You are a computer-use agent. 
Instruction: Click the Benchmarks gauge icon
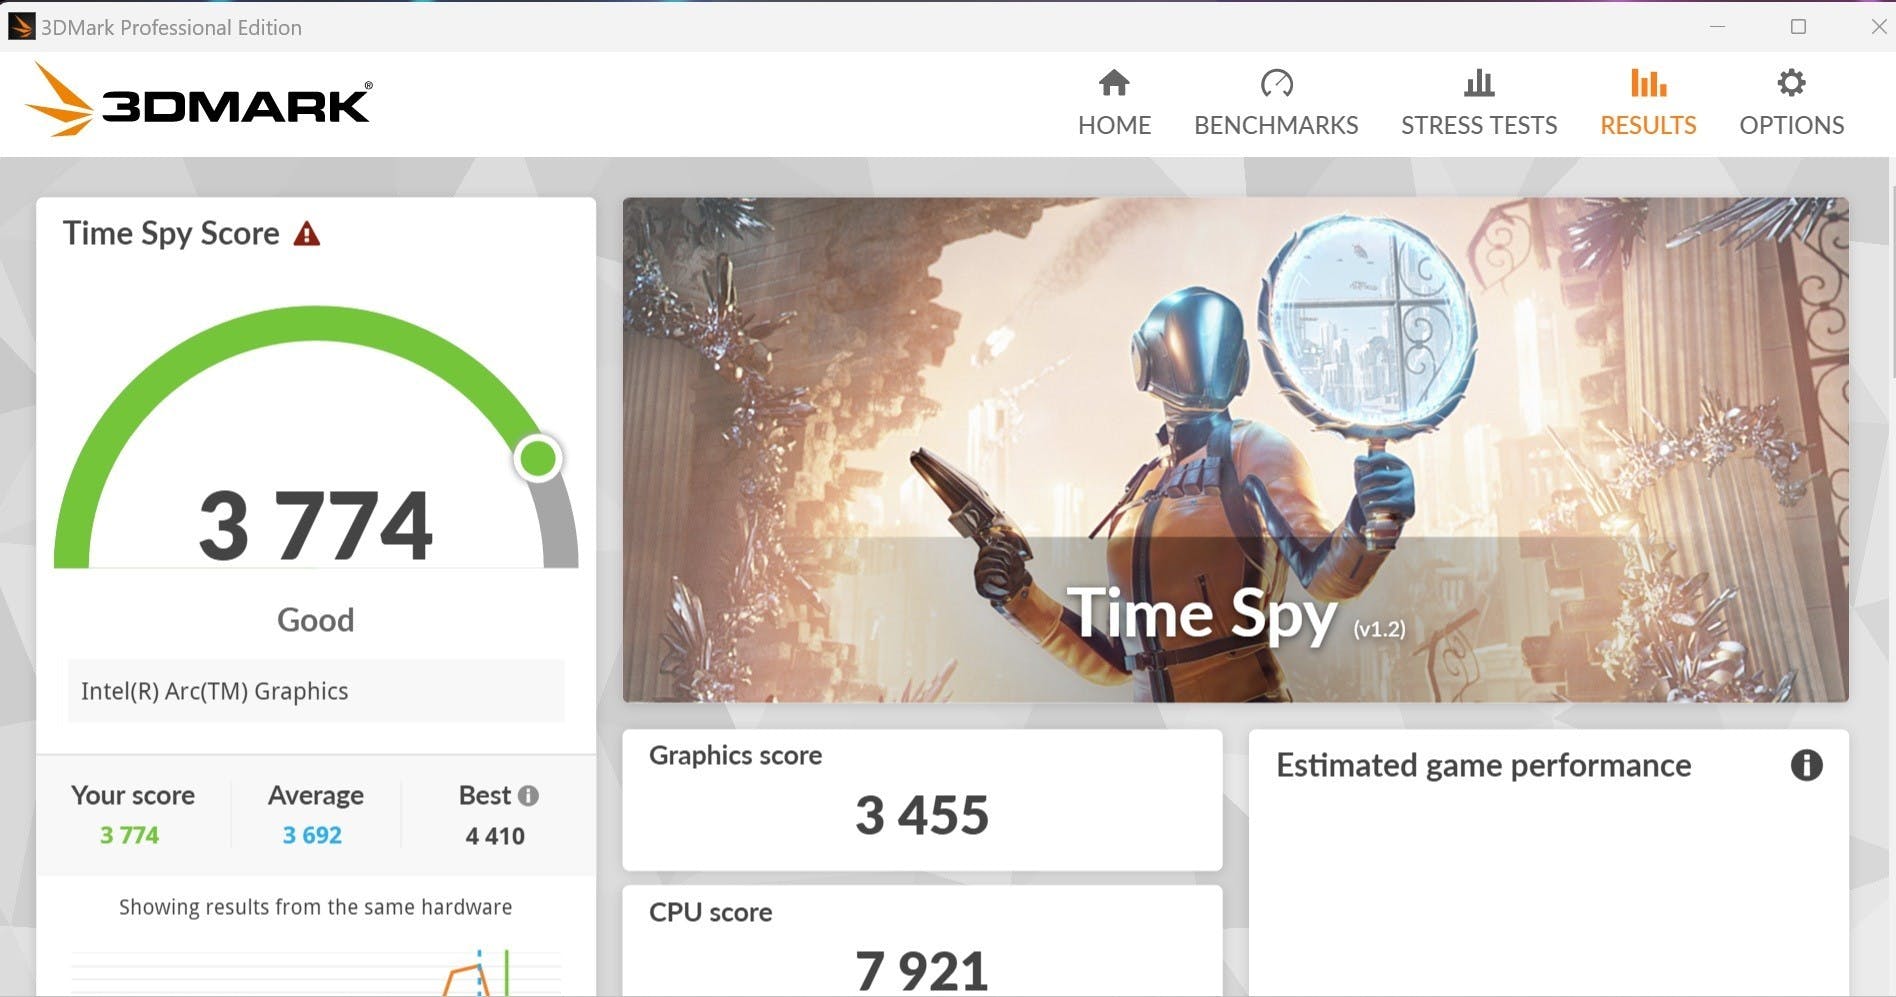pyautogui.click(x=1276, y=83)
